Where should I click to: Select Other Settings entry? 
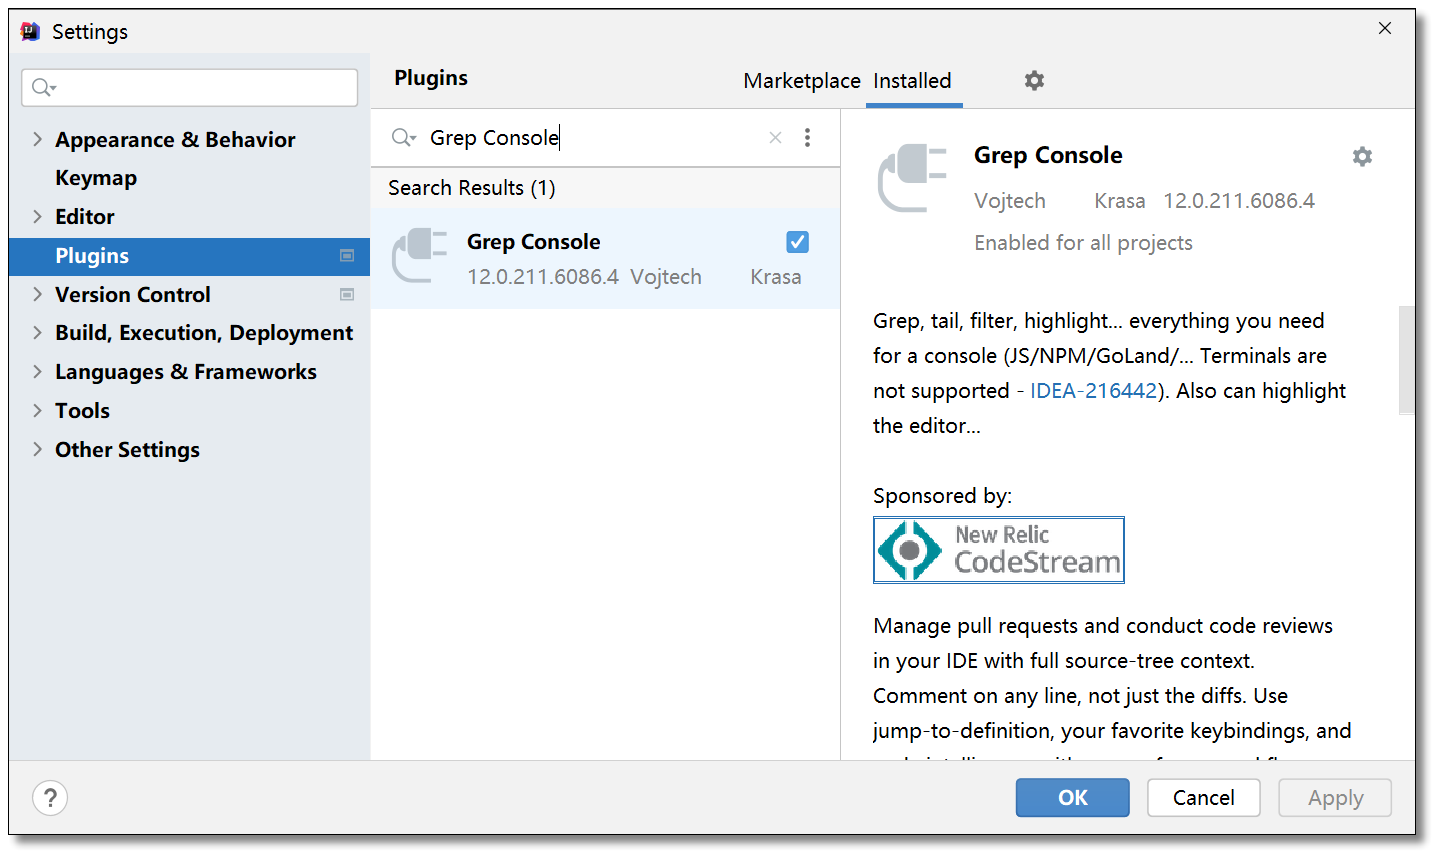click(x=127, y=450)
